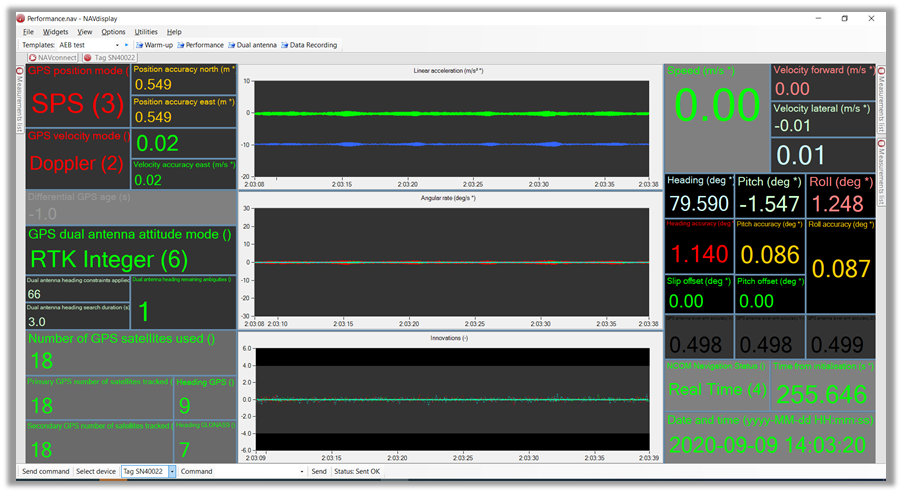This screenshot has width=902, height=493.
Task: Click the Differential GPS age widget
Action: click(131, 208)
